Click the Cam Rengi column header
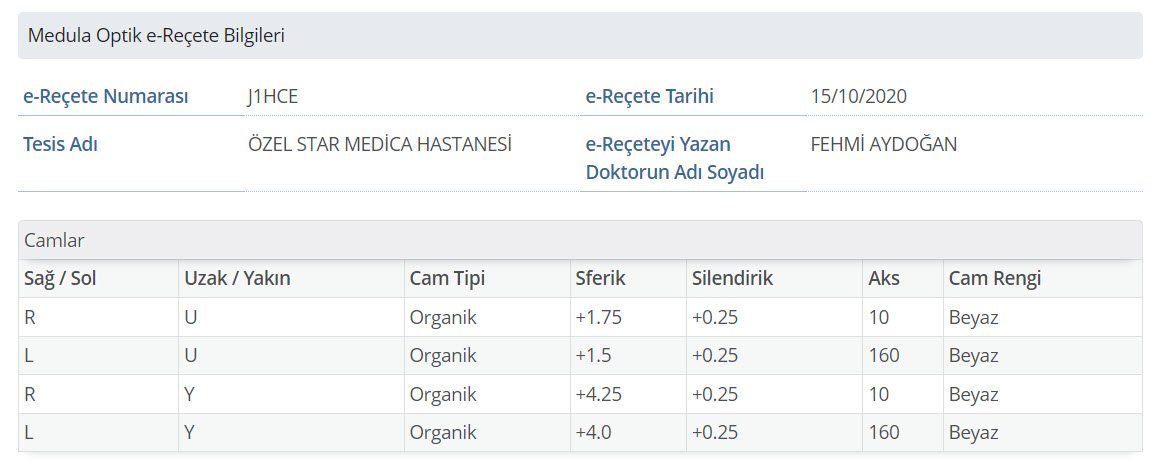1155x465 pixels. click(995, 278)
